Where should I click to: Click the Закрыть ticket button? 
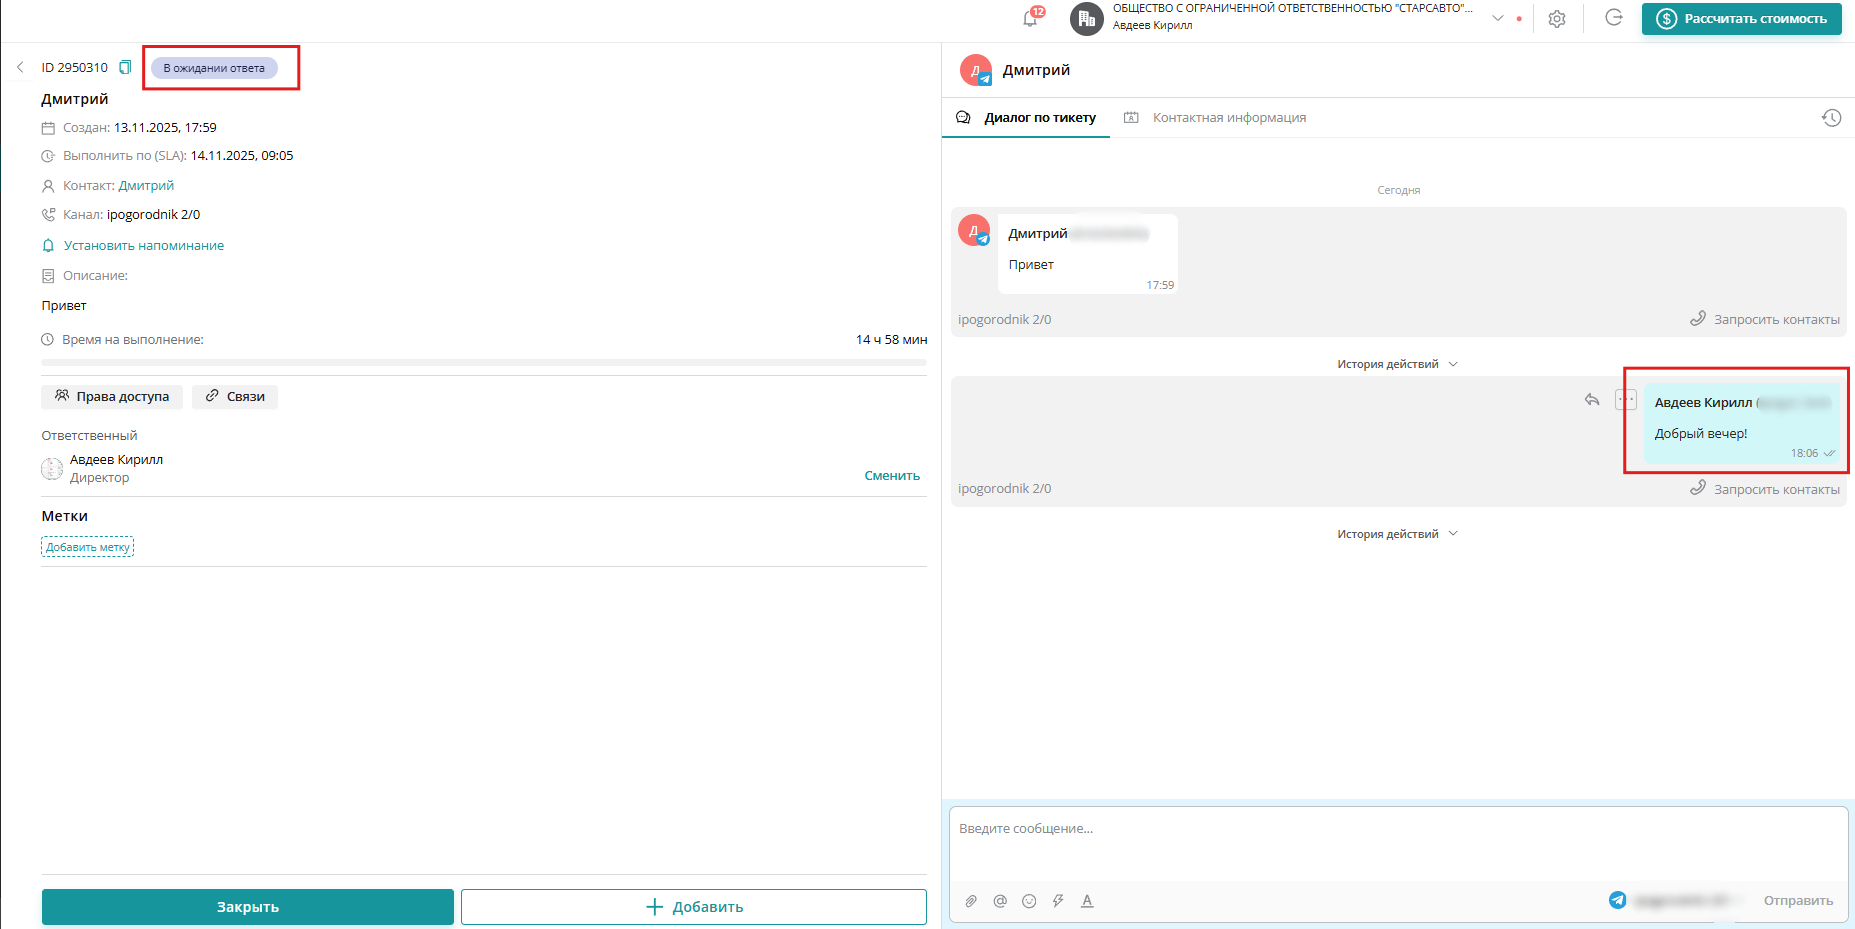248,907
